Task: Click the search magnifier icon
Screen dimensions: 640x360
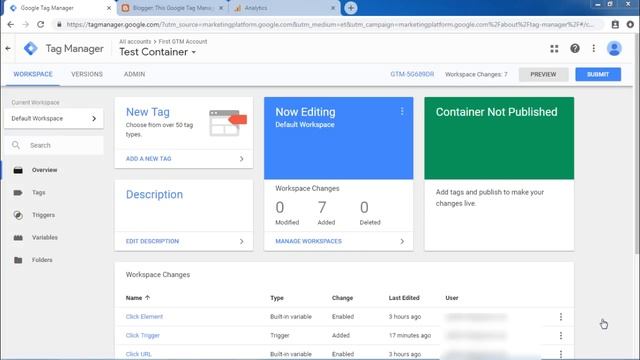Action: [16, 145]
